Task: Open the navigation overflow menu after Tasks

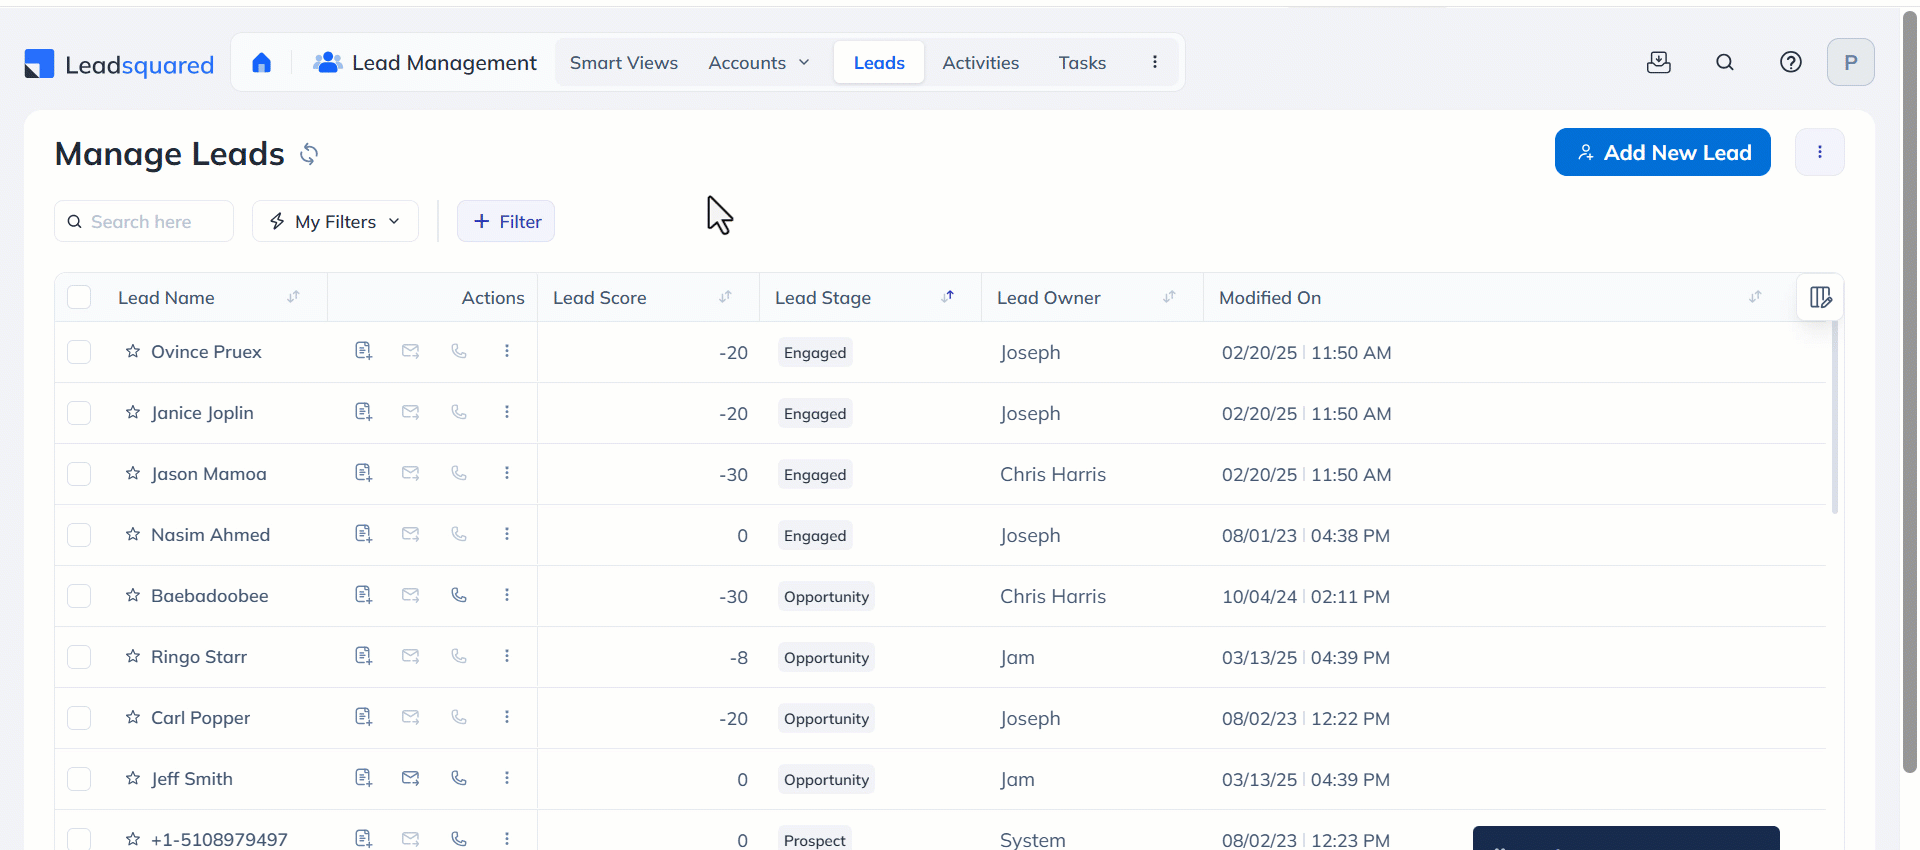Action: (1155, 62)
